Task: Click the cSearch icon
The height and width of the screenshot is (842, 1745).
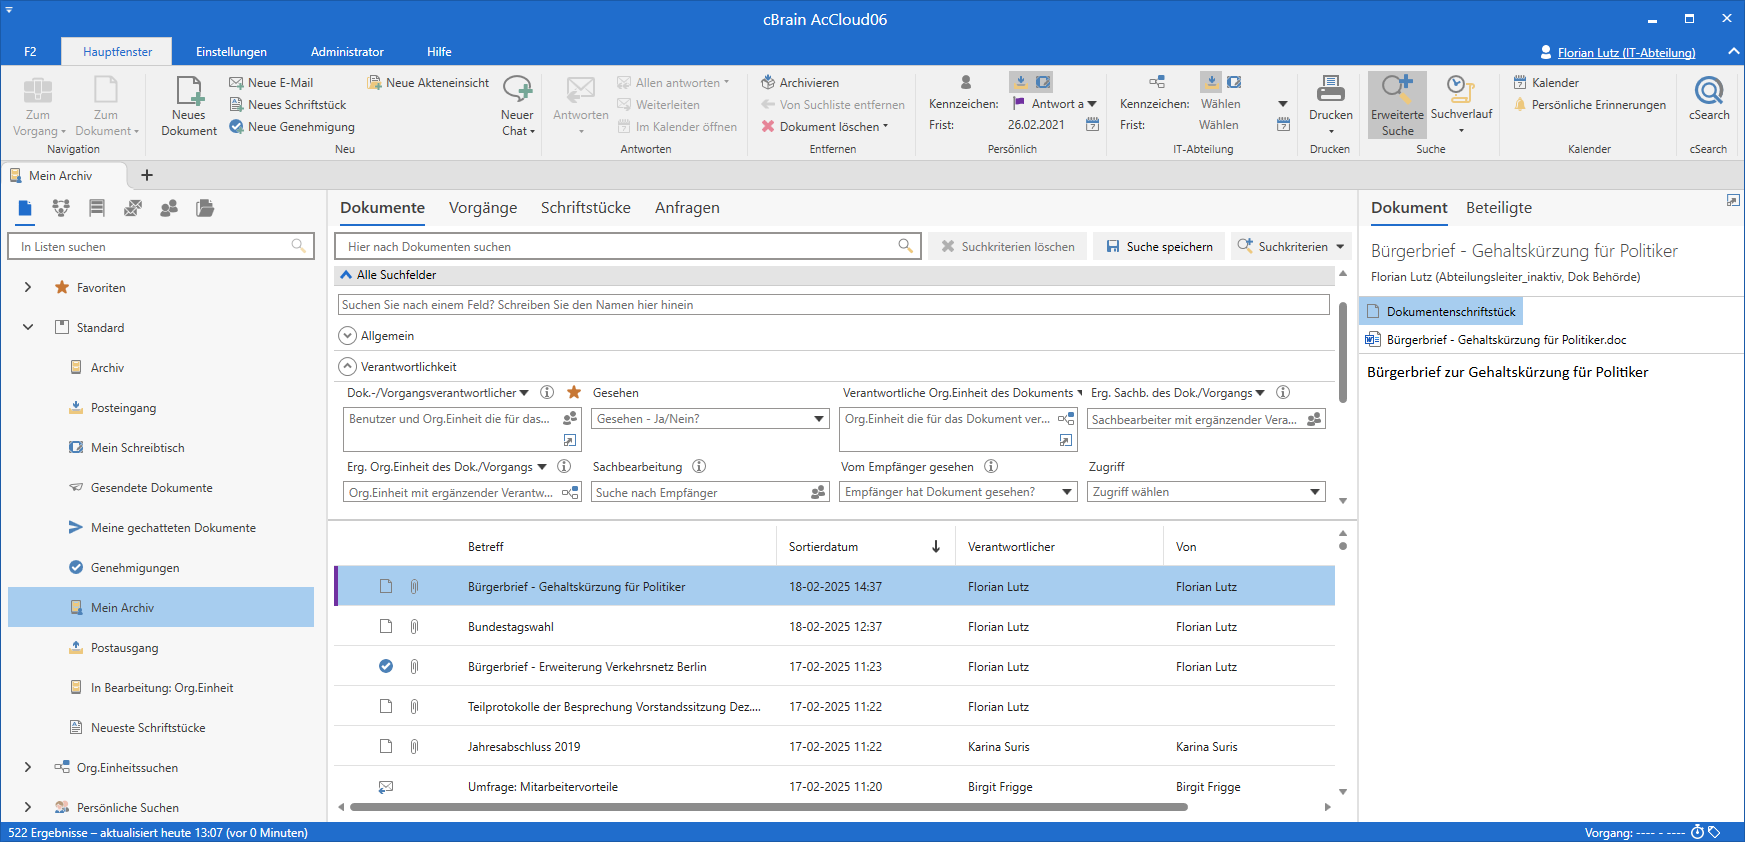Action: point(1708,92)
